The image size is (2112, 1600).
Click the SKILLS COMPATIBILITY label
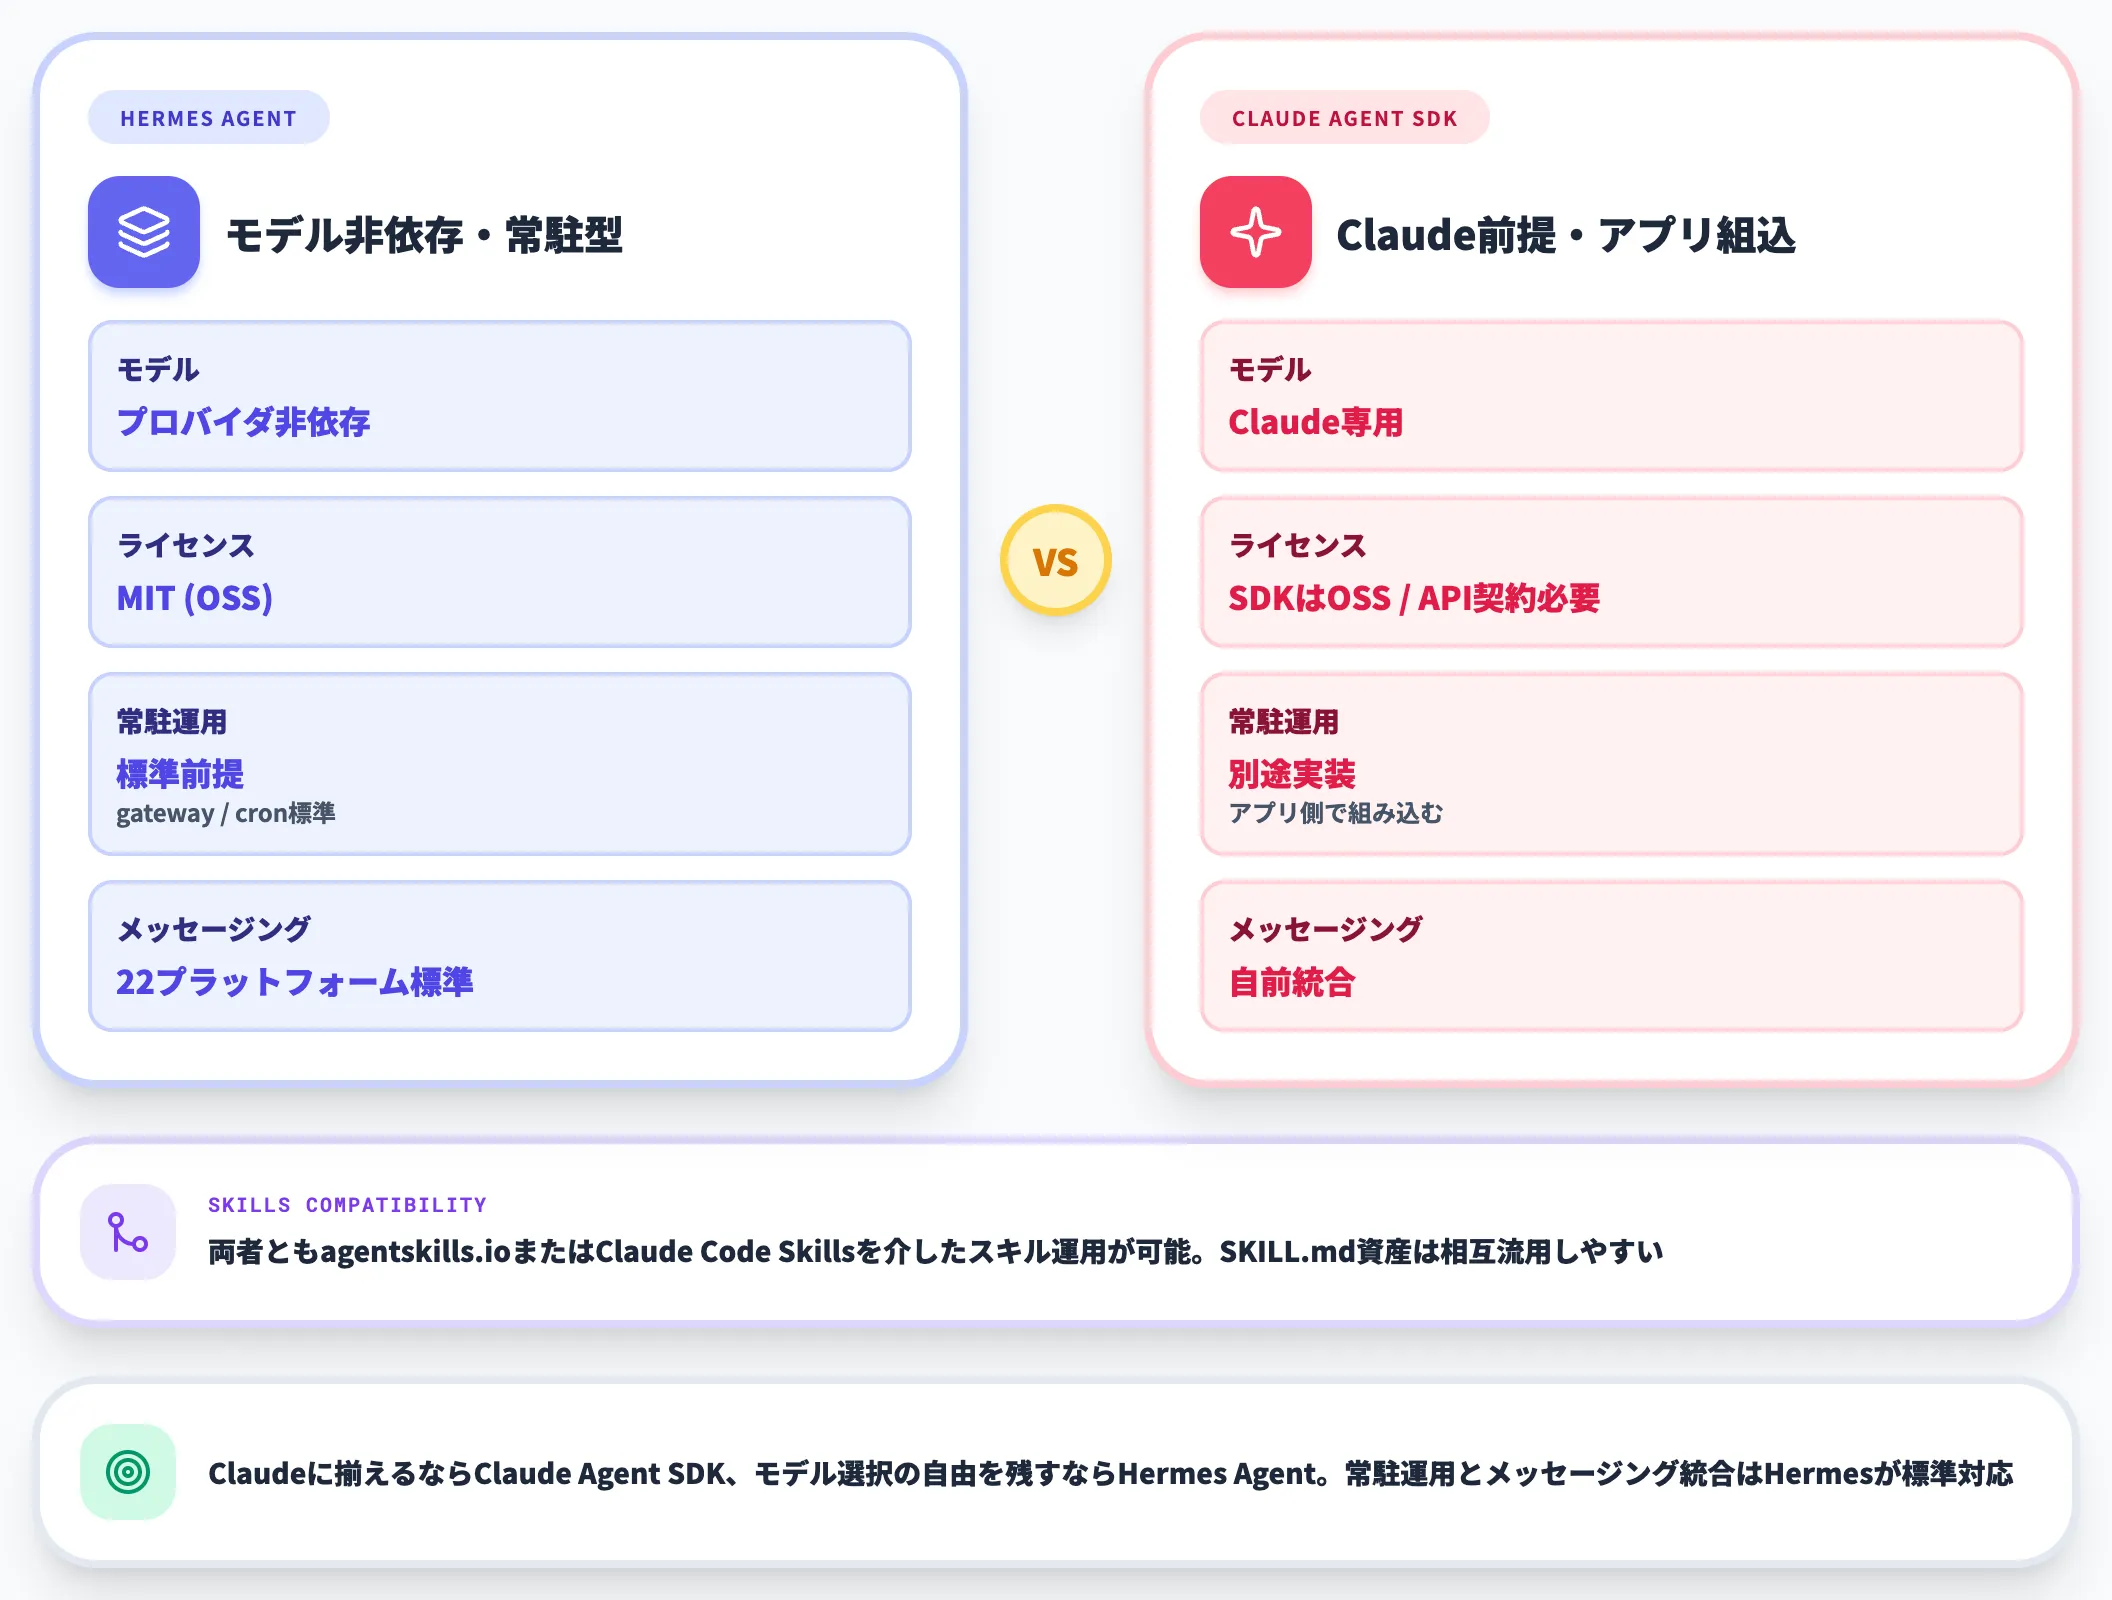coord(347,1205)
